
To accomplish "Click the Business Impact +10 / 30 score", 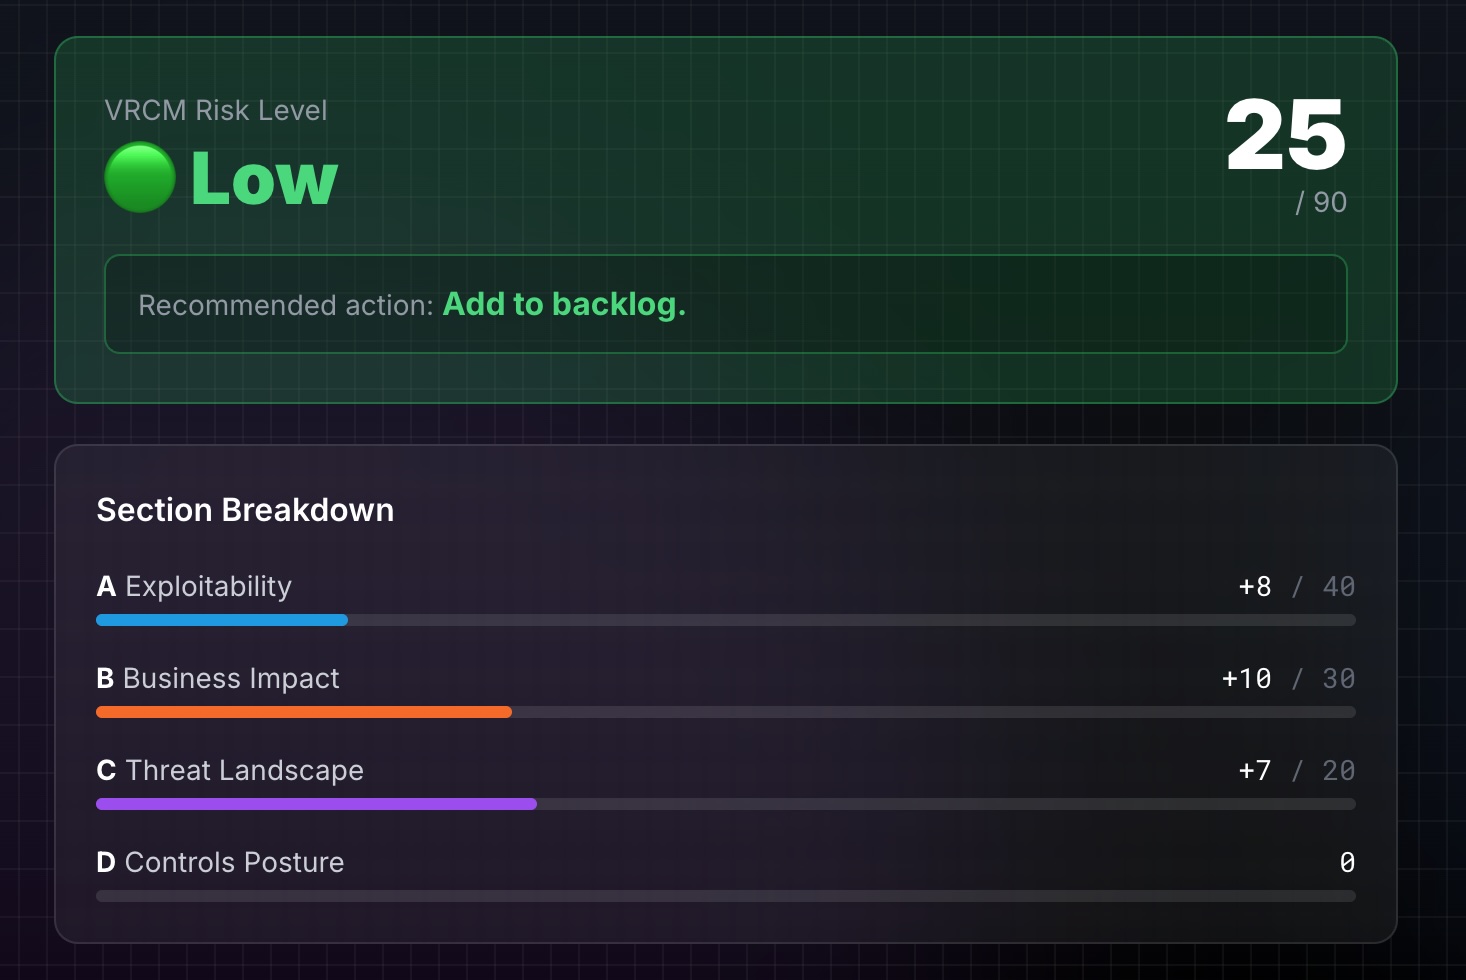I will pos(1289,678).
